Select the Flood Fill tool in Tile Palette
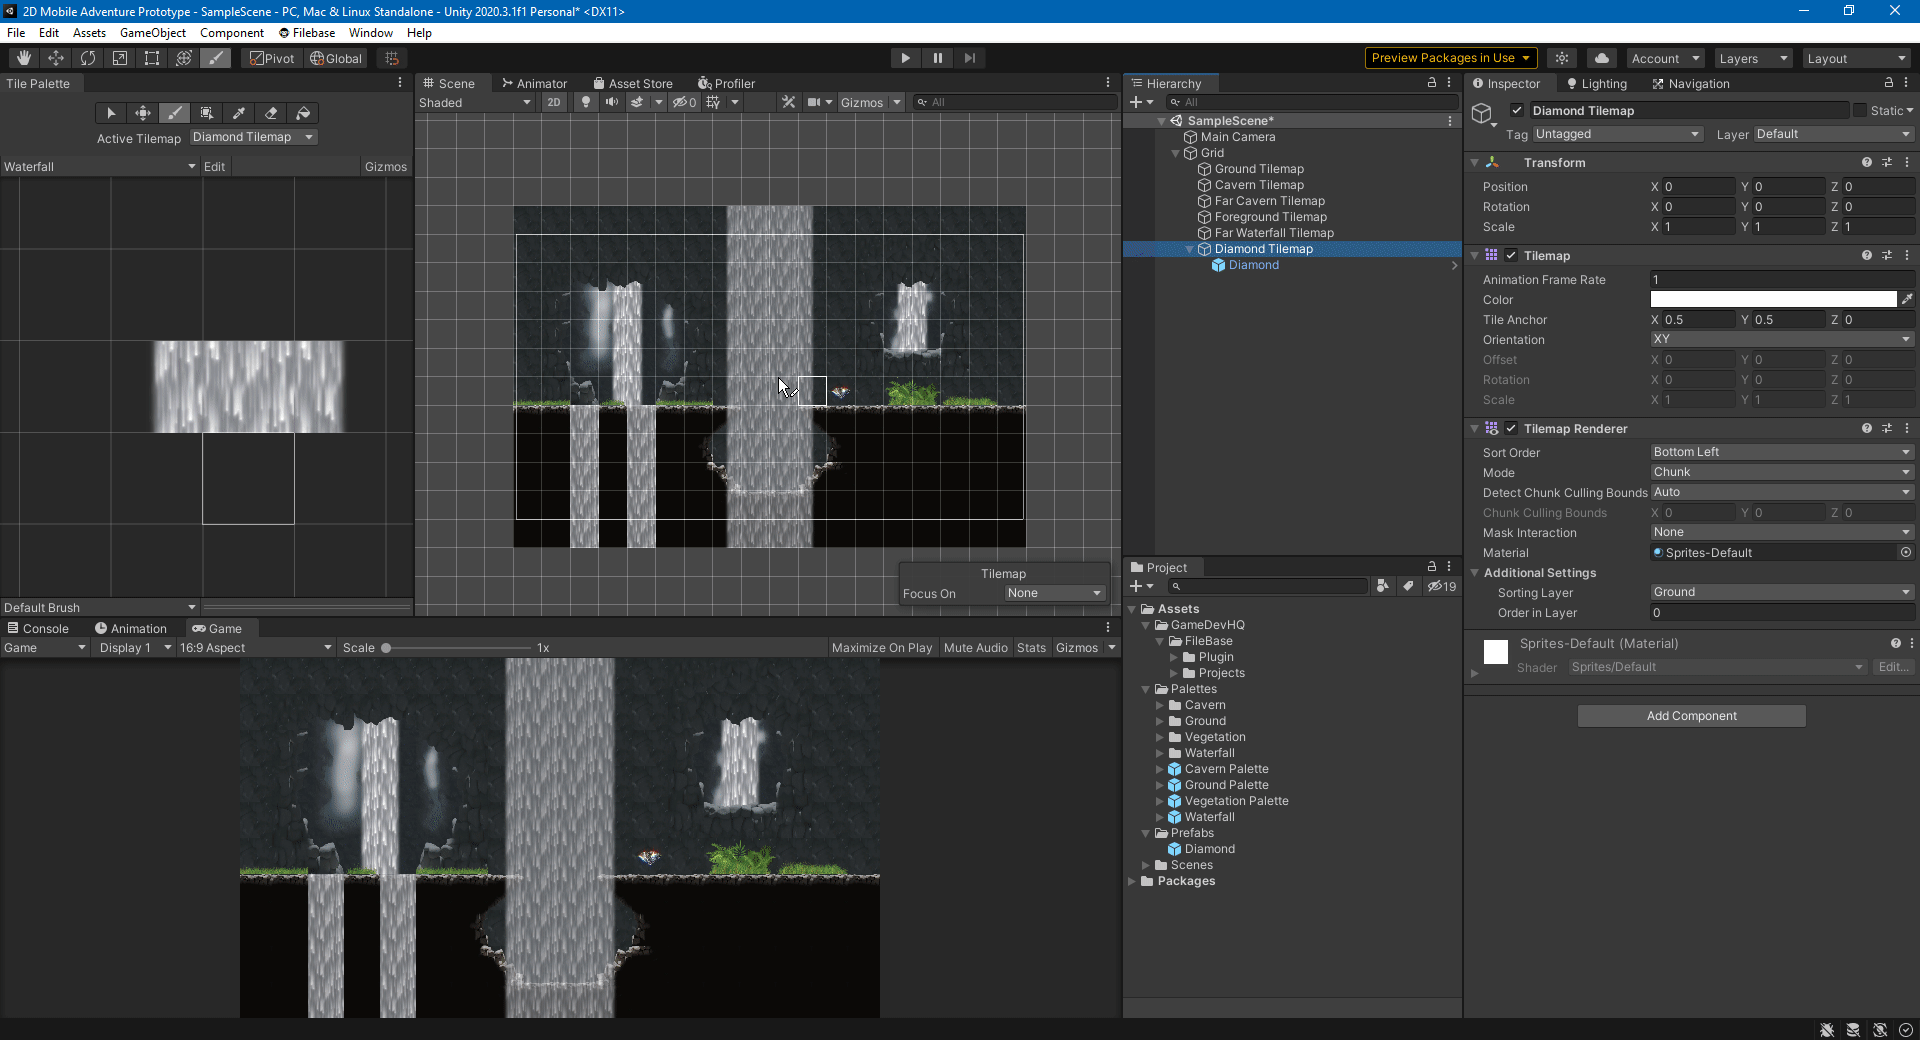This screenshot has height=1040, width=1920. (304, 113)
